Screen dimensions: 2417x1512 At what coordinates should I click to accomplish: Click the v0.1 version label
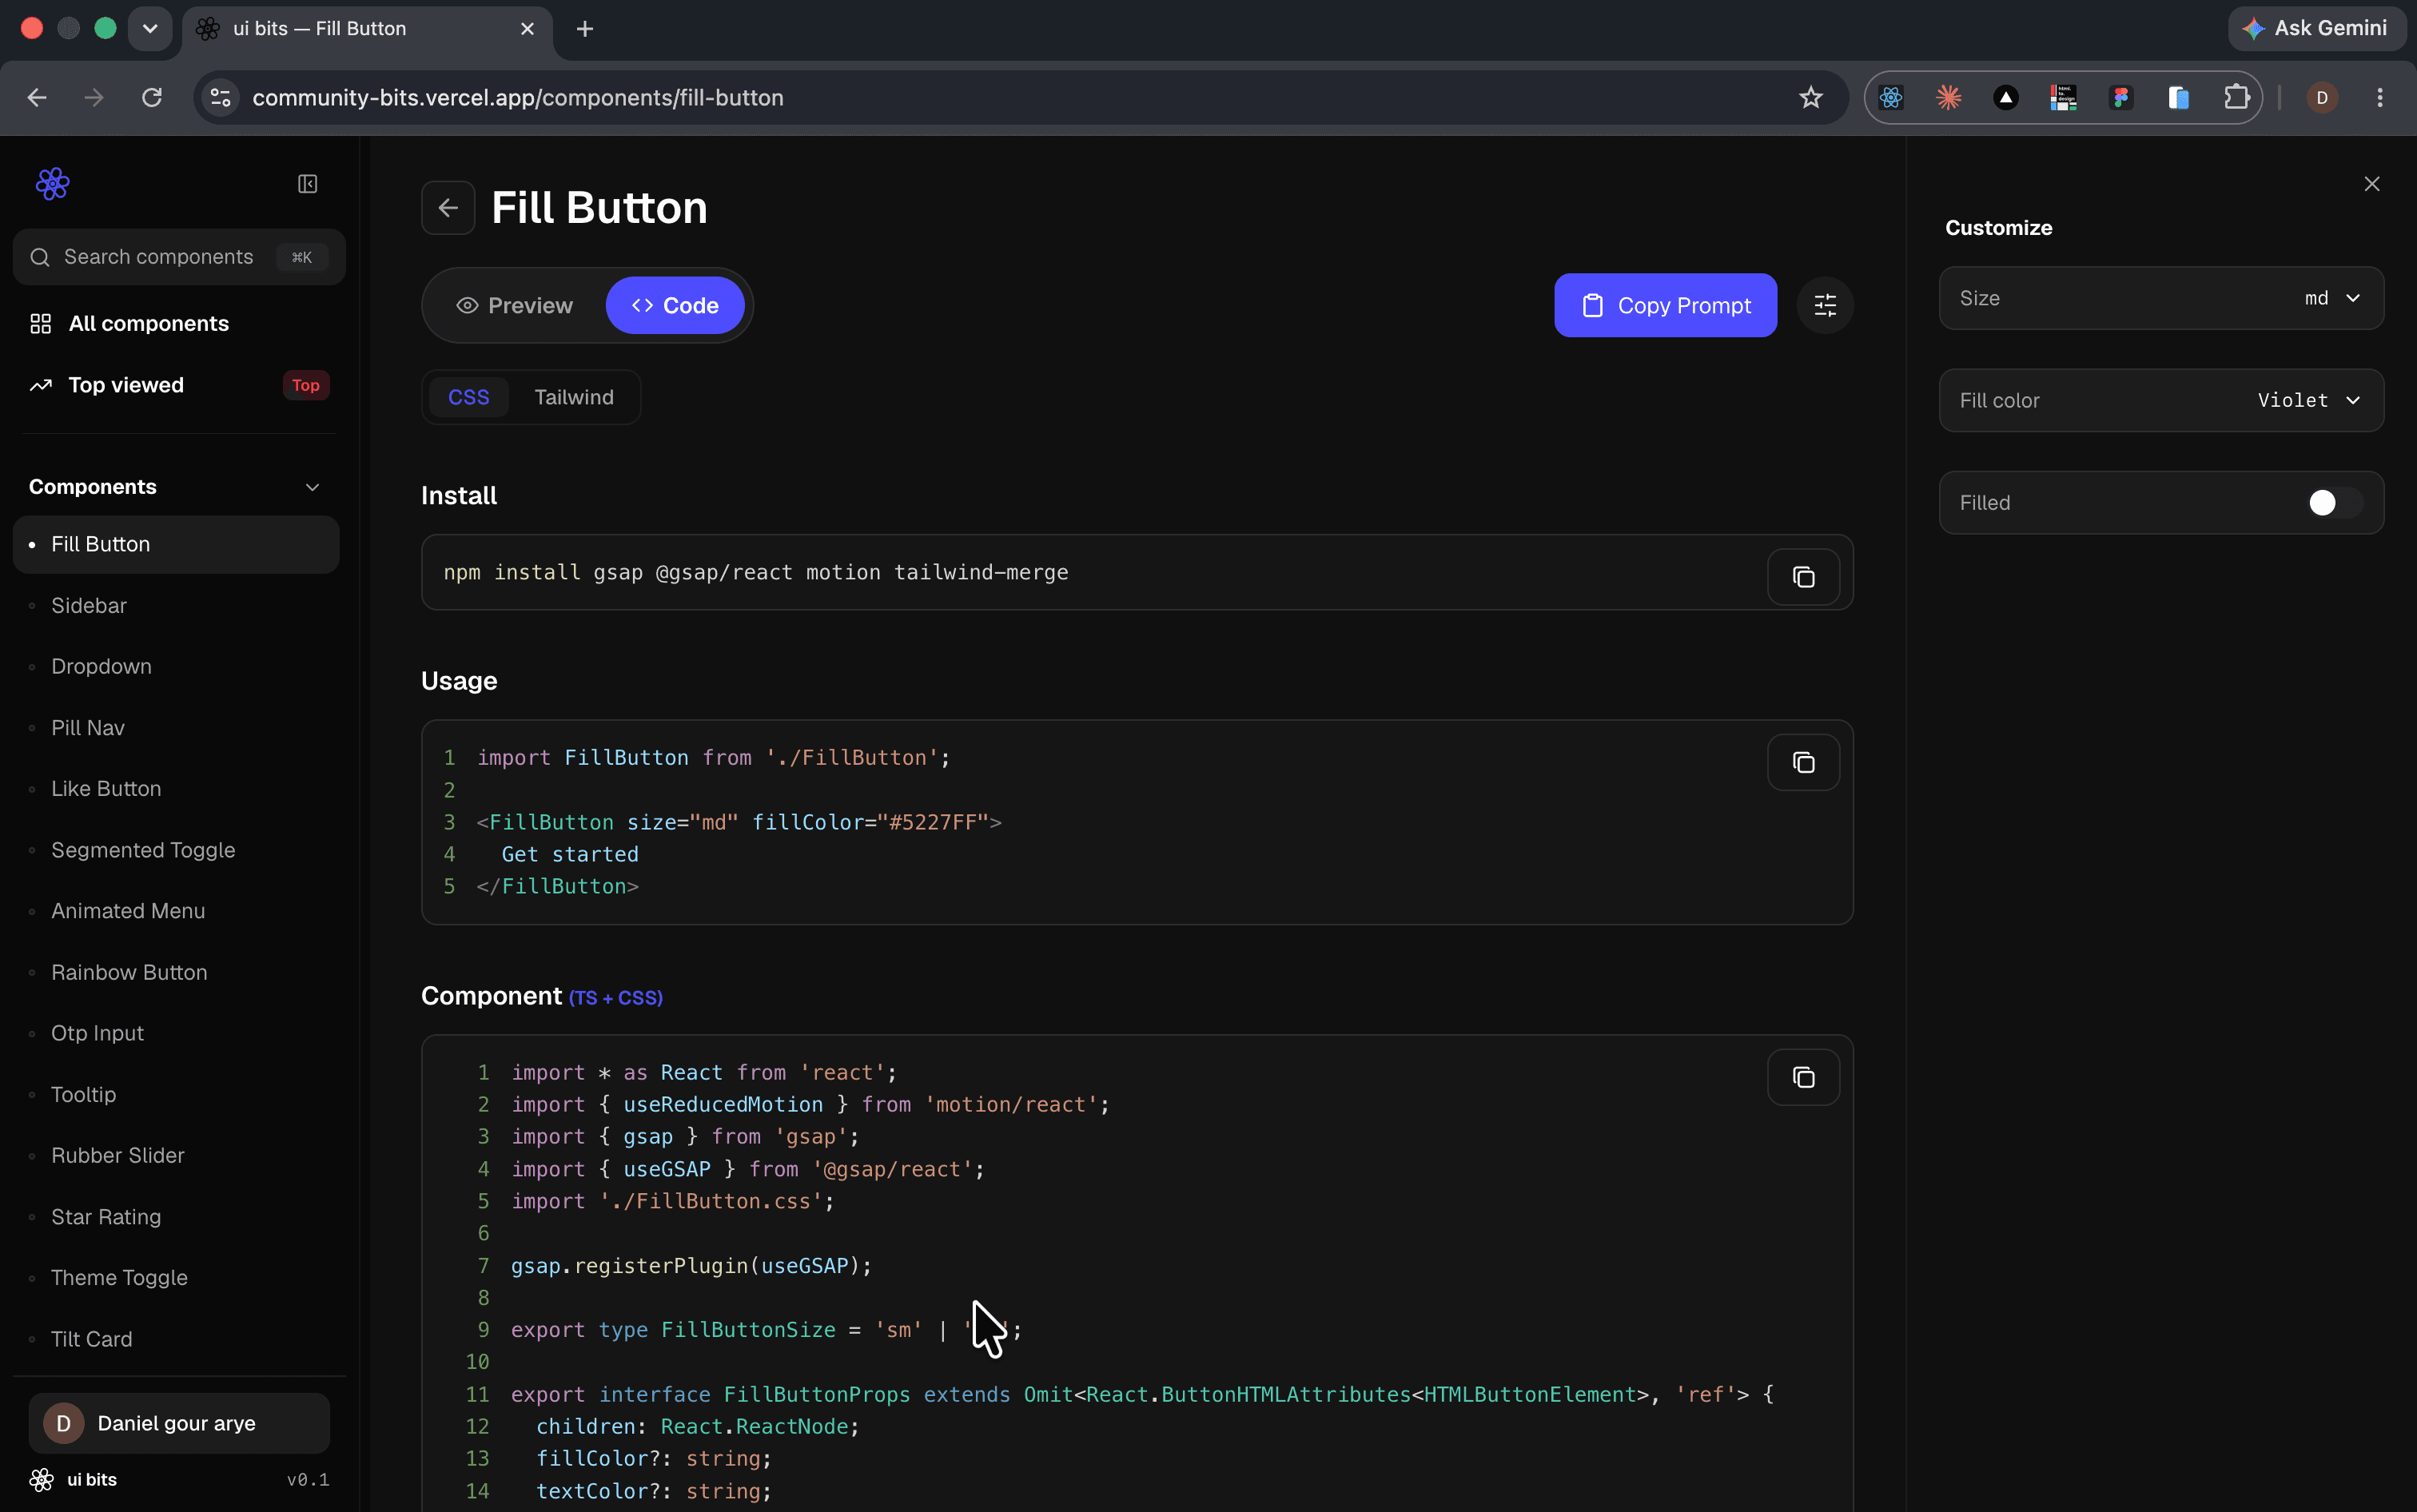pyautogui.click(x=308, y=1480)
